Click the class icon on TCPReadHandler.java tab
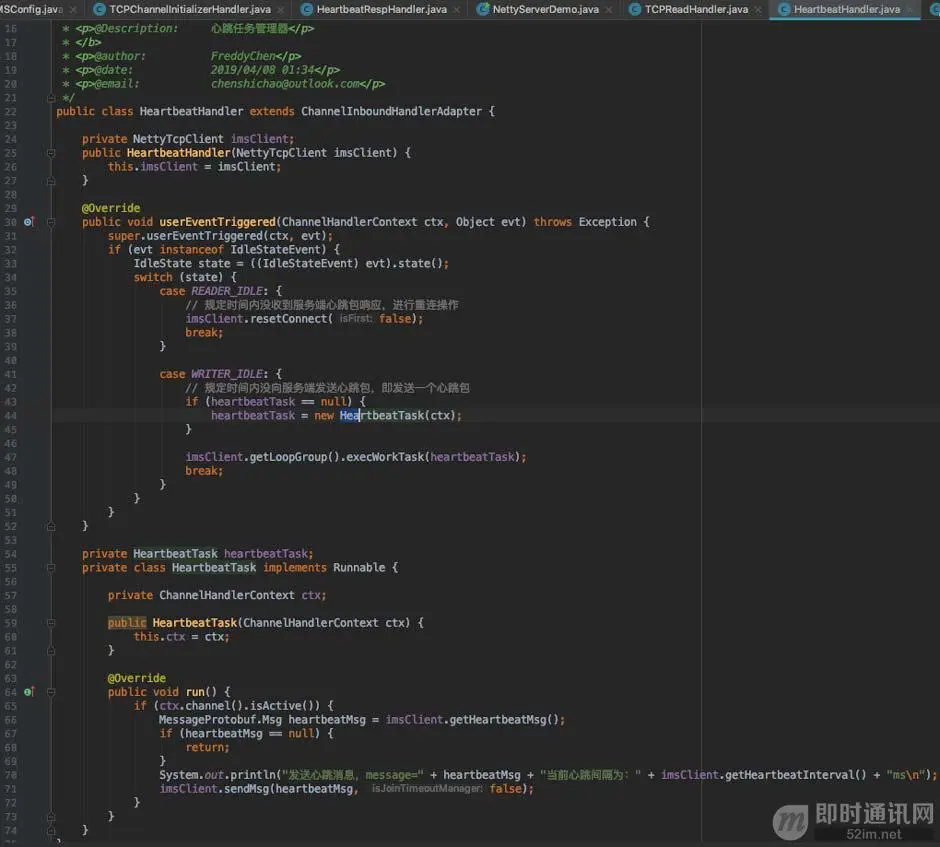This screenshot has width=940, height=847. click(x=634, y=9)
